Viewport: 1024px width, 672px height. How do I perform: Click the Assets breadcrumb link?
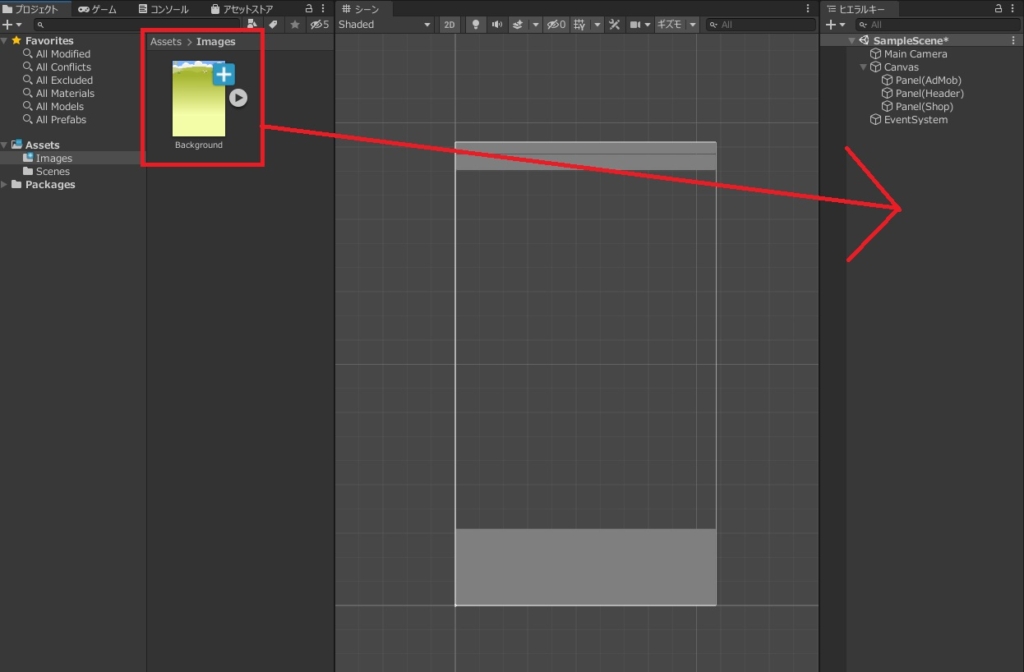pyautogui.click(x=165, y=42)
